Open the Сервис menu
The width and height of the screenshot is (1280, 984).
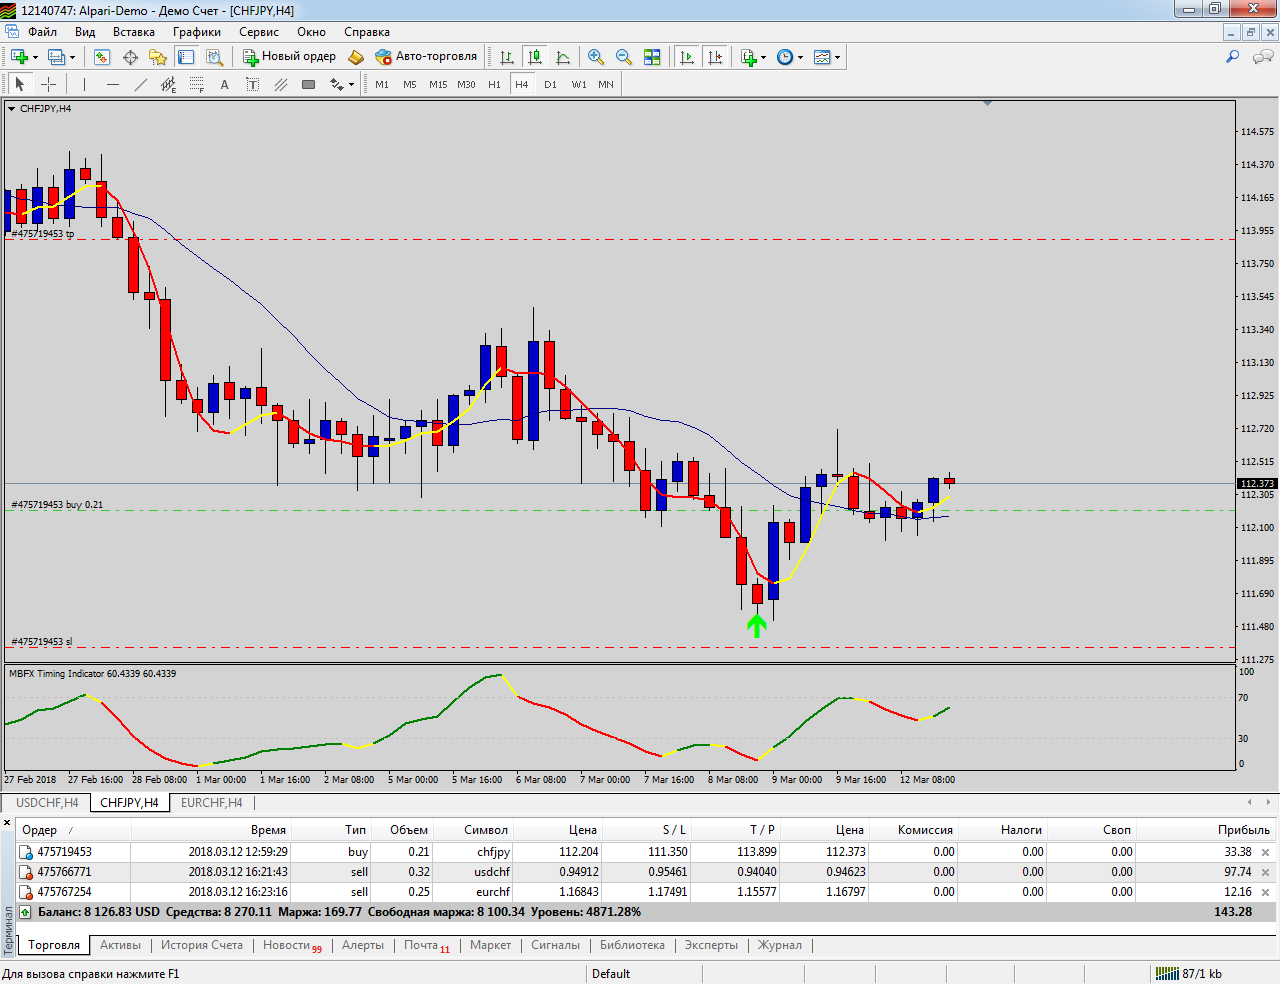pyautogui.click(x=259, y=32)
